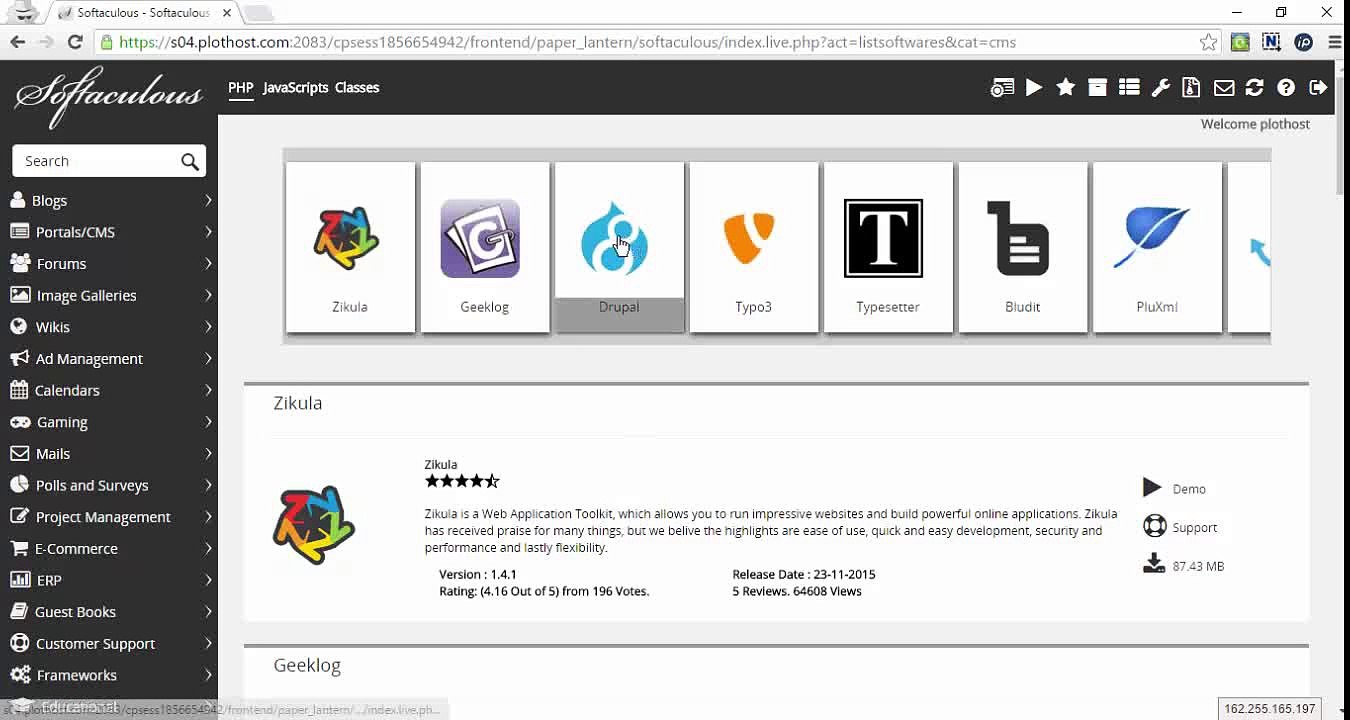The width and height of the screenshot is (1350, 720).
Task: Click the Demos play icon in top toolbar
Action: [x=1034, y=88]
